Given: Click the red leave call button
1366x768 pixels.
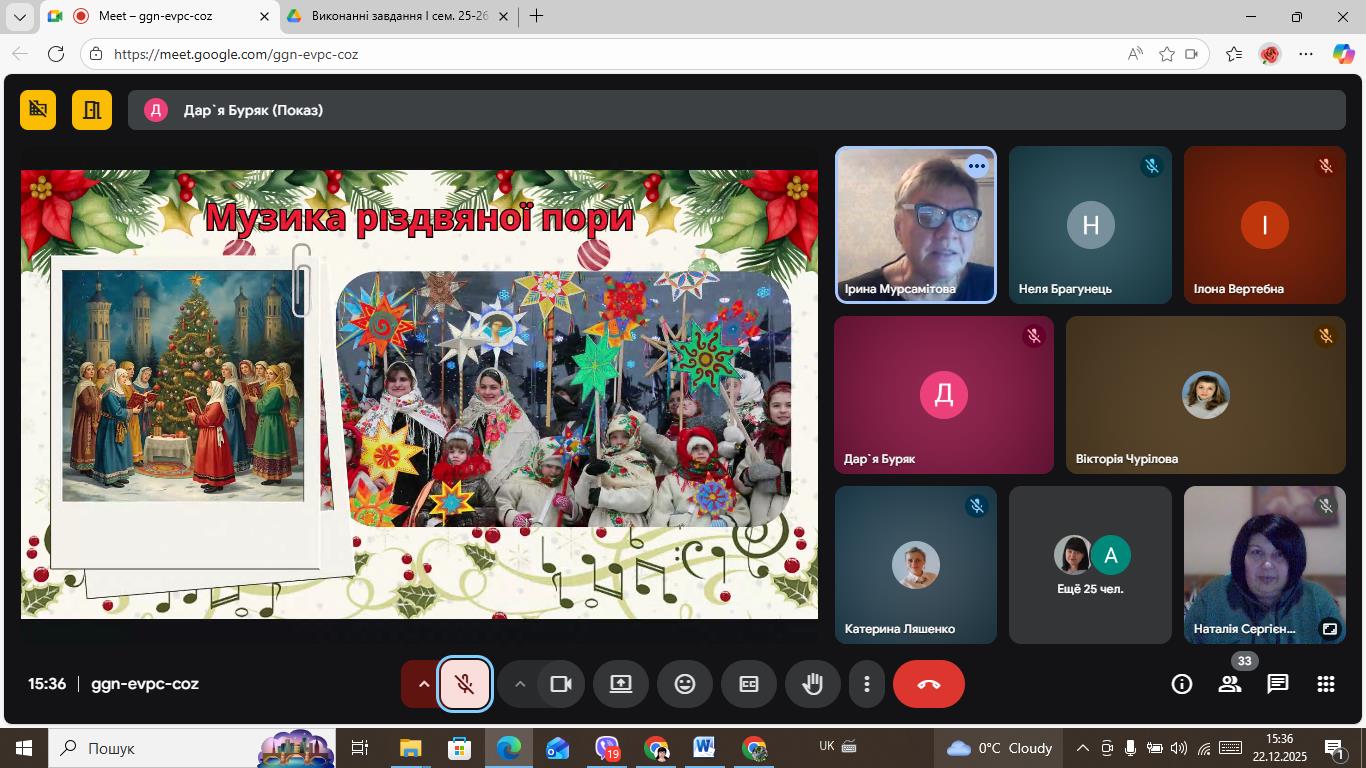Looking at the screenshot, I should [928, 684].
